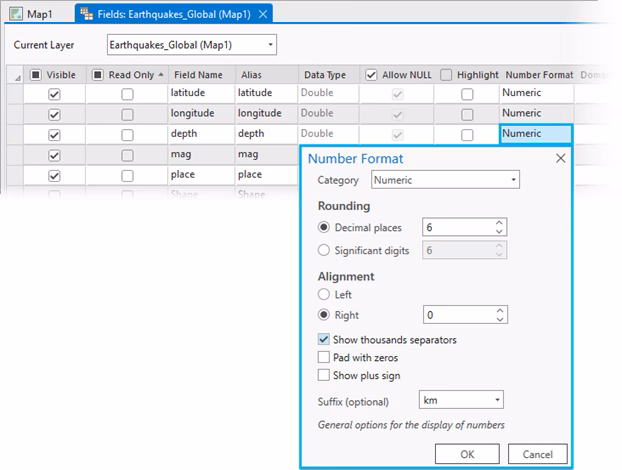Toggle the Visible column header checkbox
This screenshot has width=622, height=470.
coord(36,75)
